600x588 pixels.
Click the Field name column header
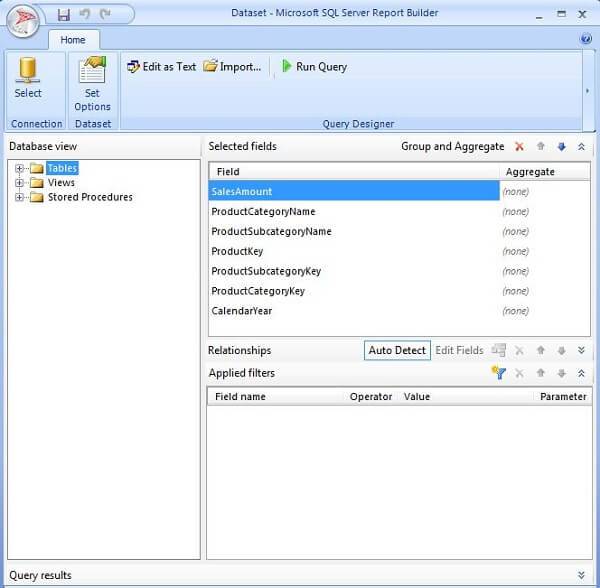(276, 397)
